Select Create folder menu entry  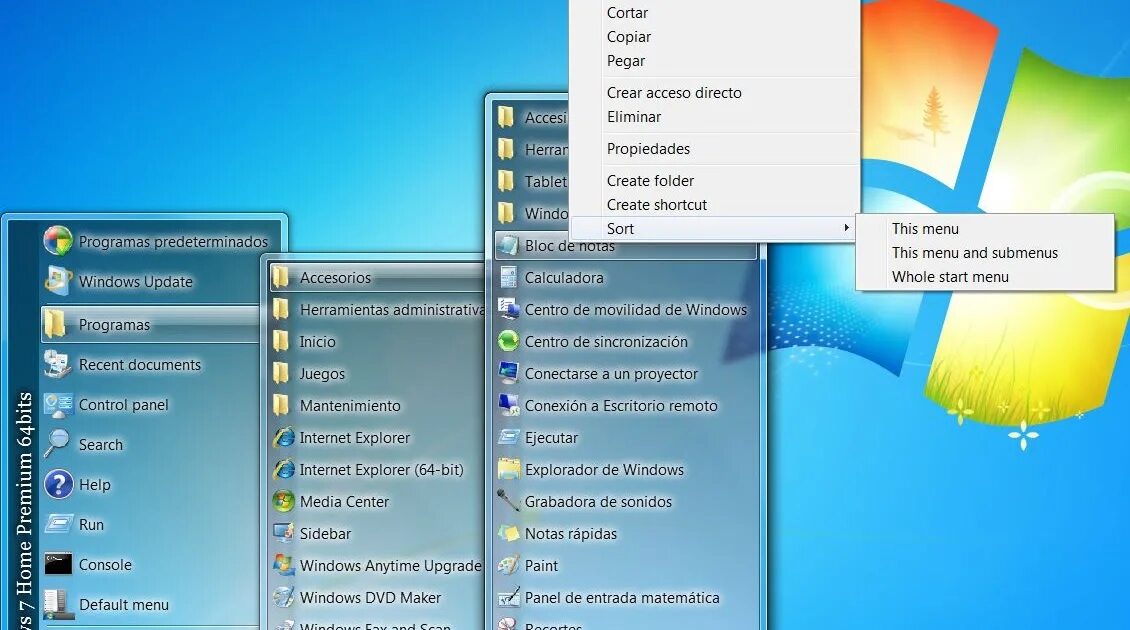[x=650, y=180]
